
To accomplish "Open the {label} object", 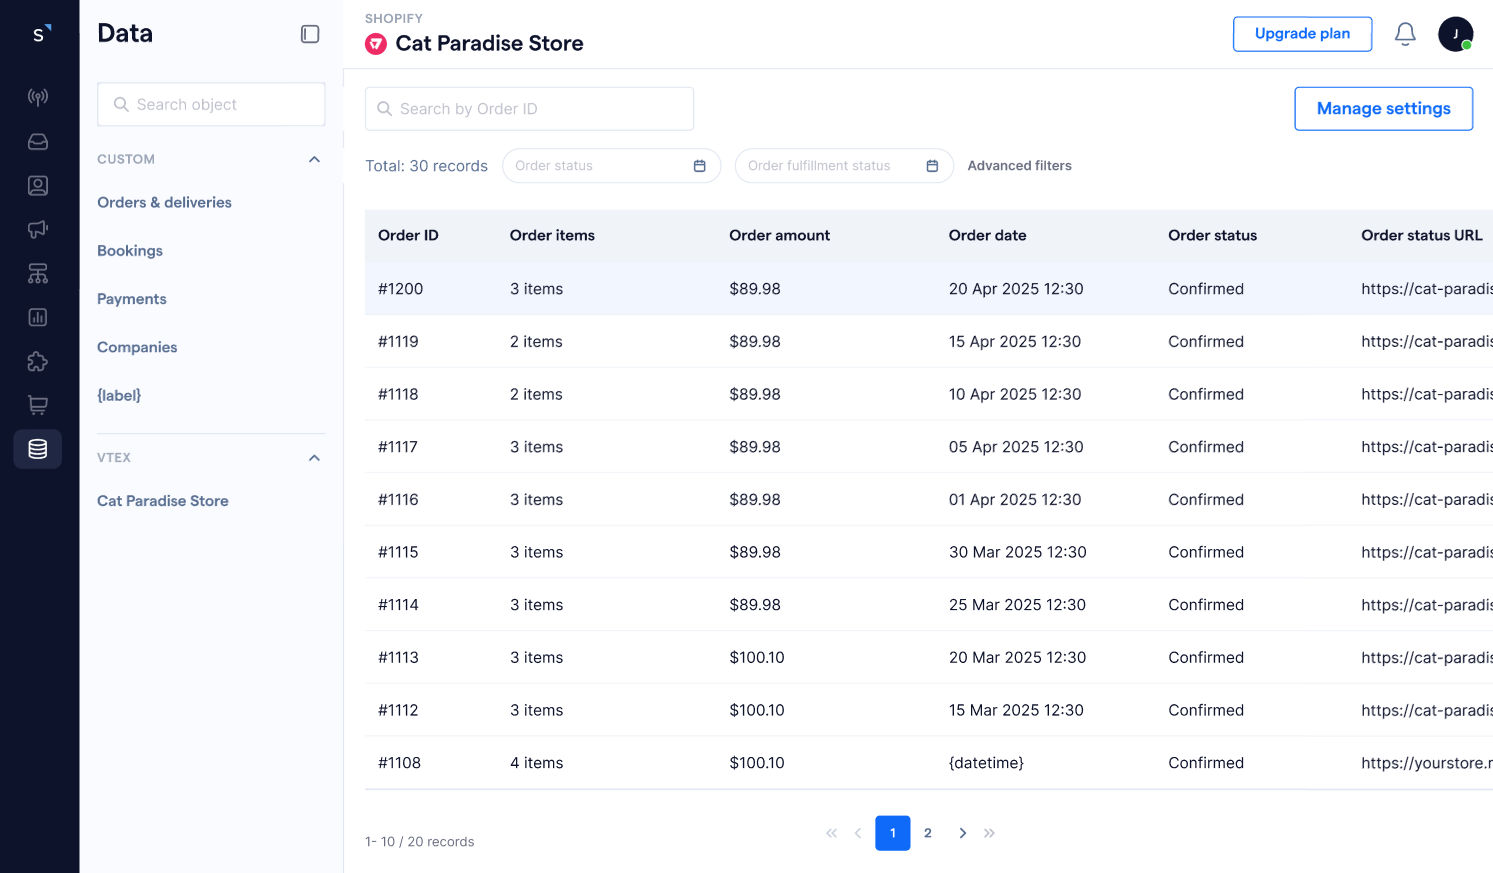I will click(119, 395).
